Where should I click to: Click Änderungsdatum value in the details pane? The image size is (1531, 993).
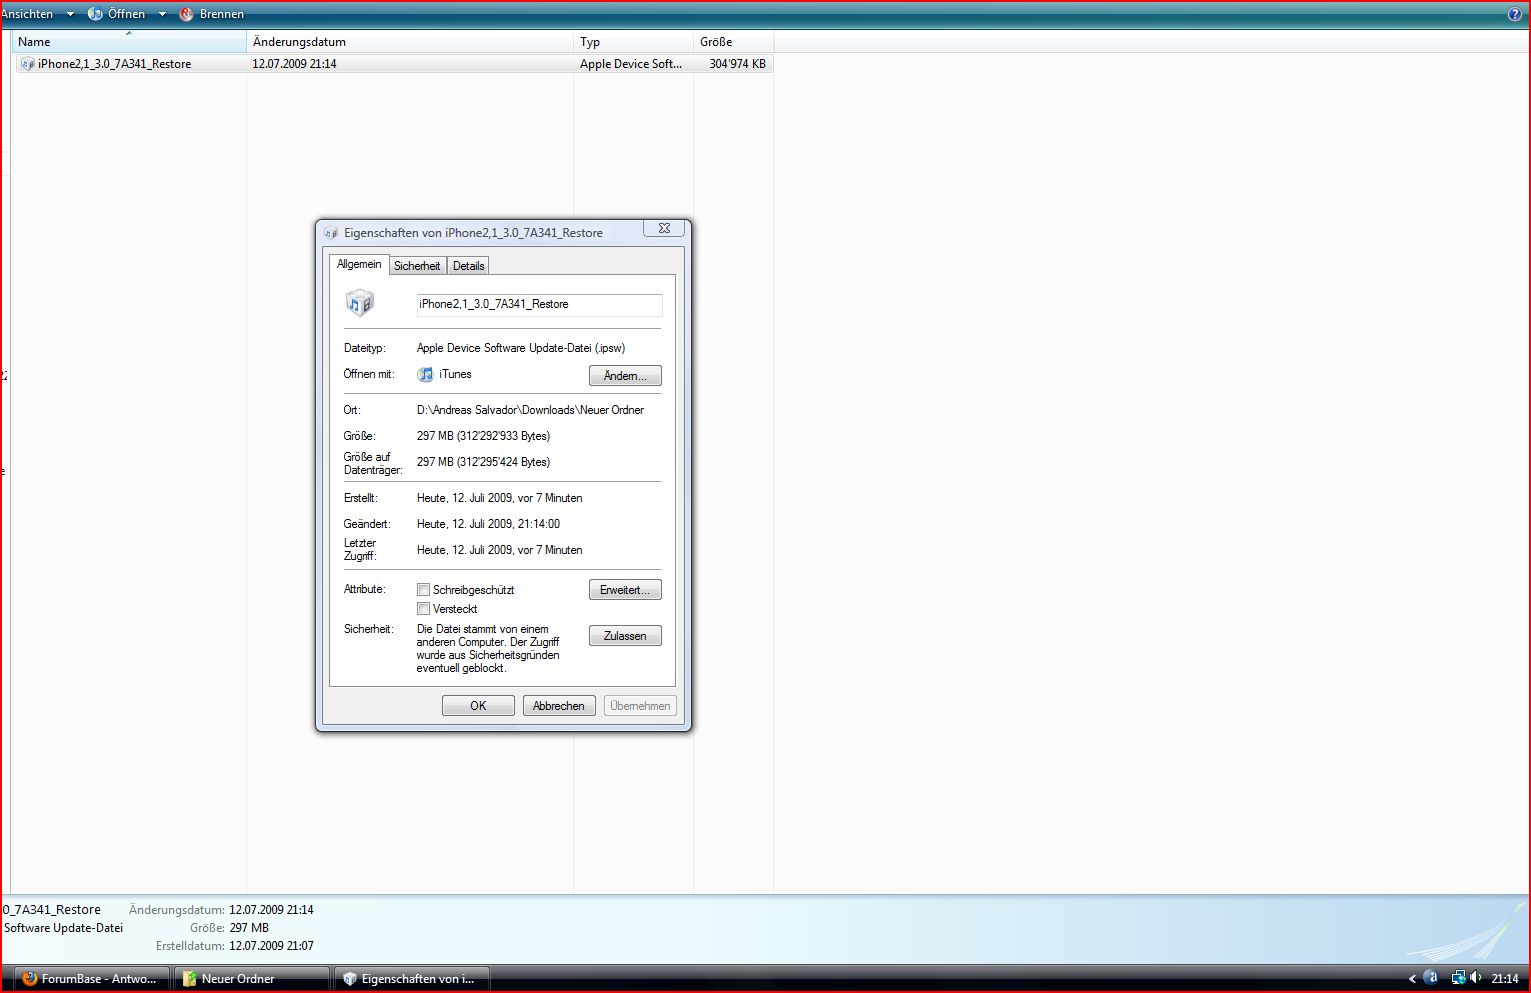pos(271,910)
